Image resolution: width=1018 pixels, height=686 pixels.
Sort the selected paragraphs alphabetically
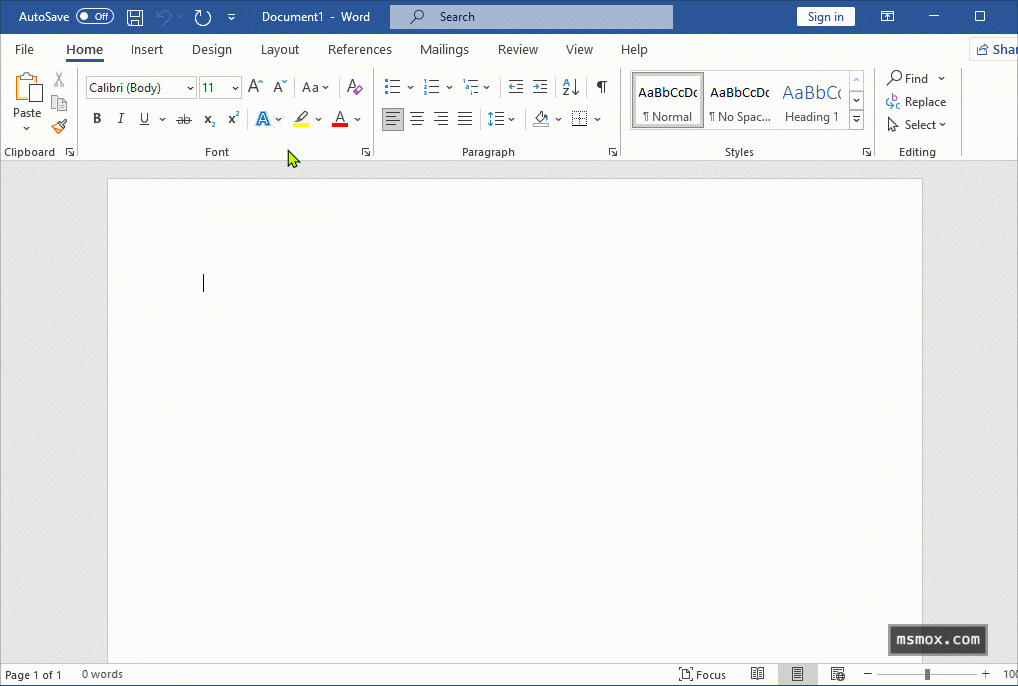(570, 88)
